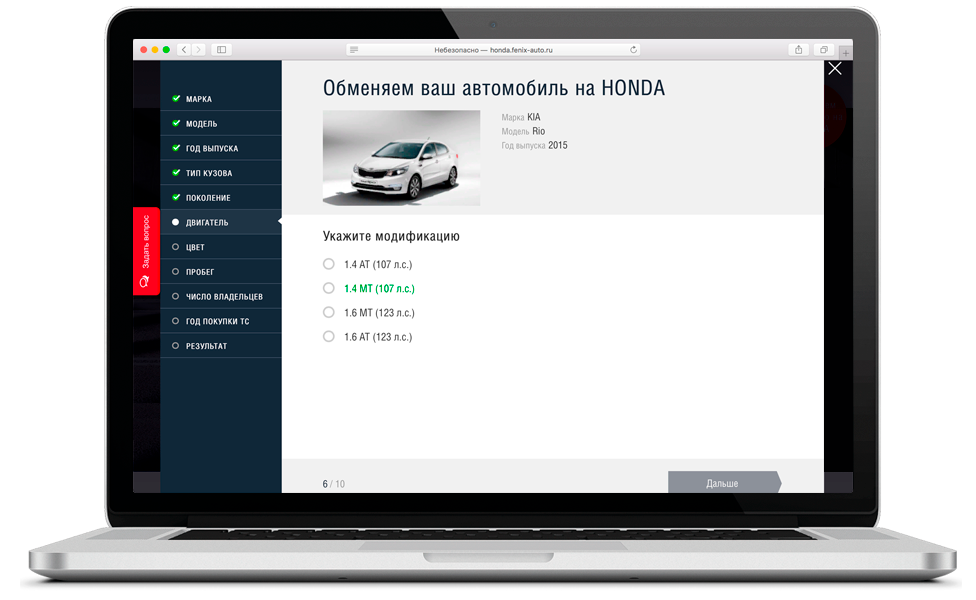Open the Результат step
The height and width of the screenshot is (600, 976).
pyautogui.click(x=221, y=345)
